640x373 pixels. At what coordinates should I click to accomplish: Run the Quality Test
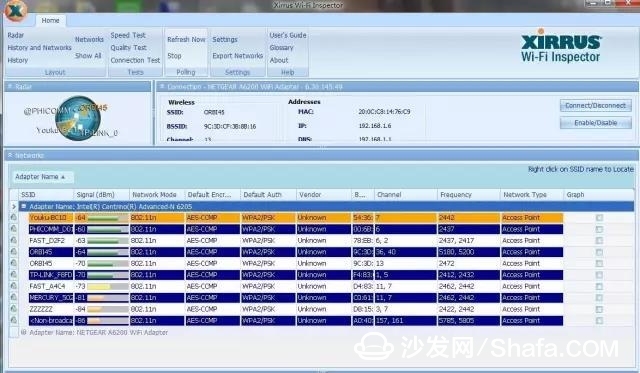(x=129, y=48)
